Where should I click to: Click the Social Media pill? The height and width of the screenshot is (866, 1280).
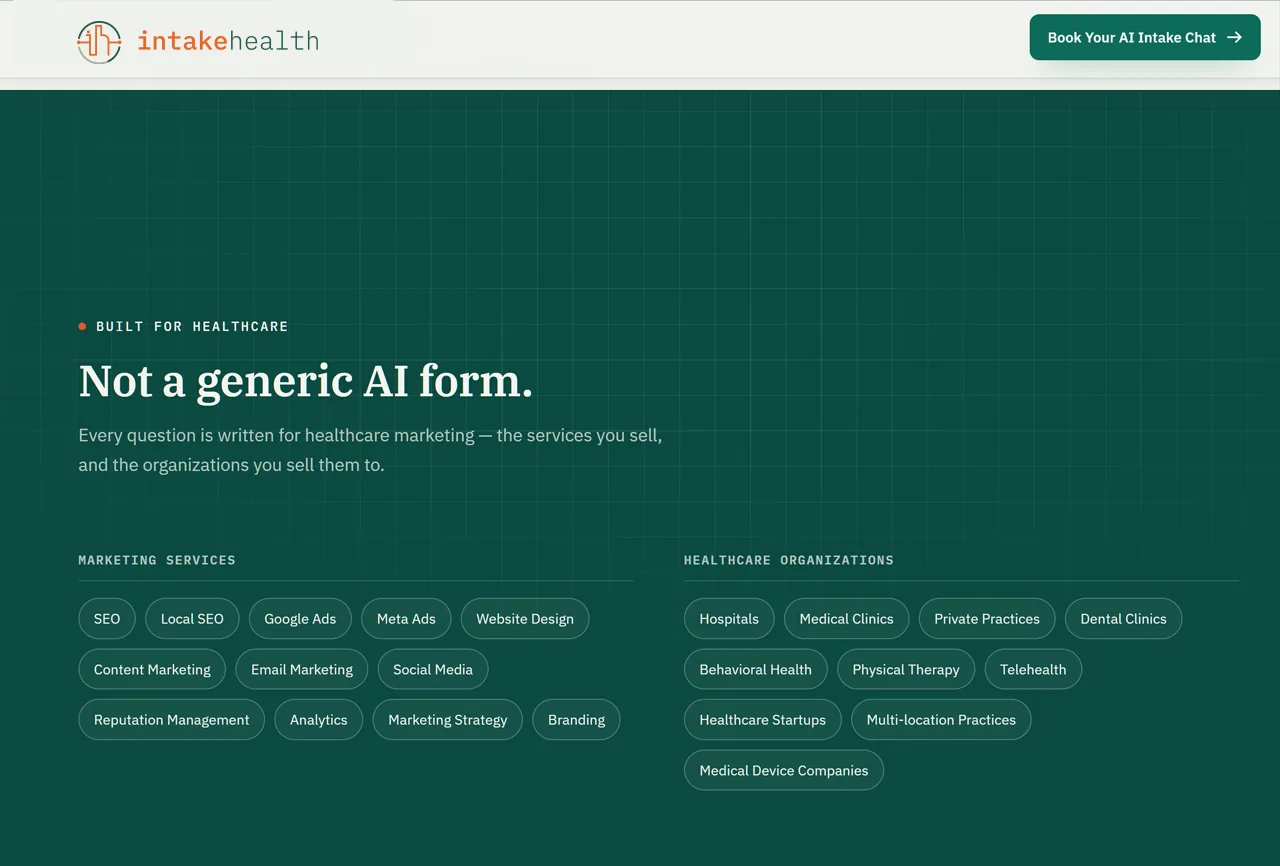click(433, 669)
